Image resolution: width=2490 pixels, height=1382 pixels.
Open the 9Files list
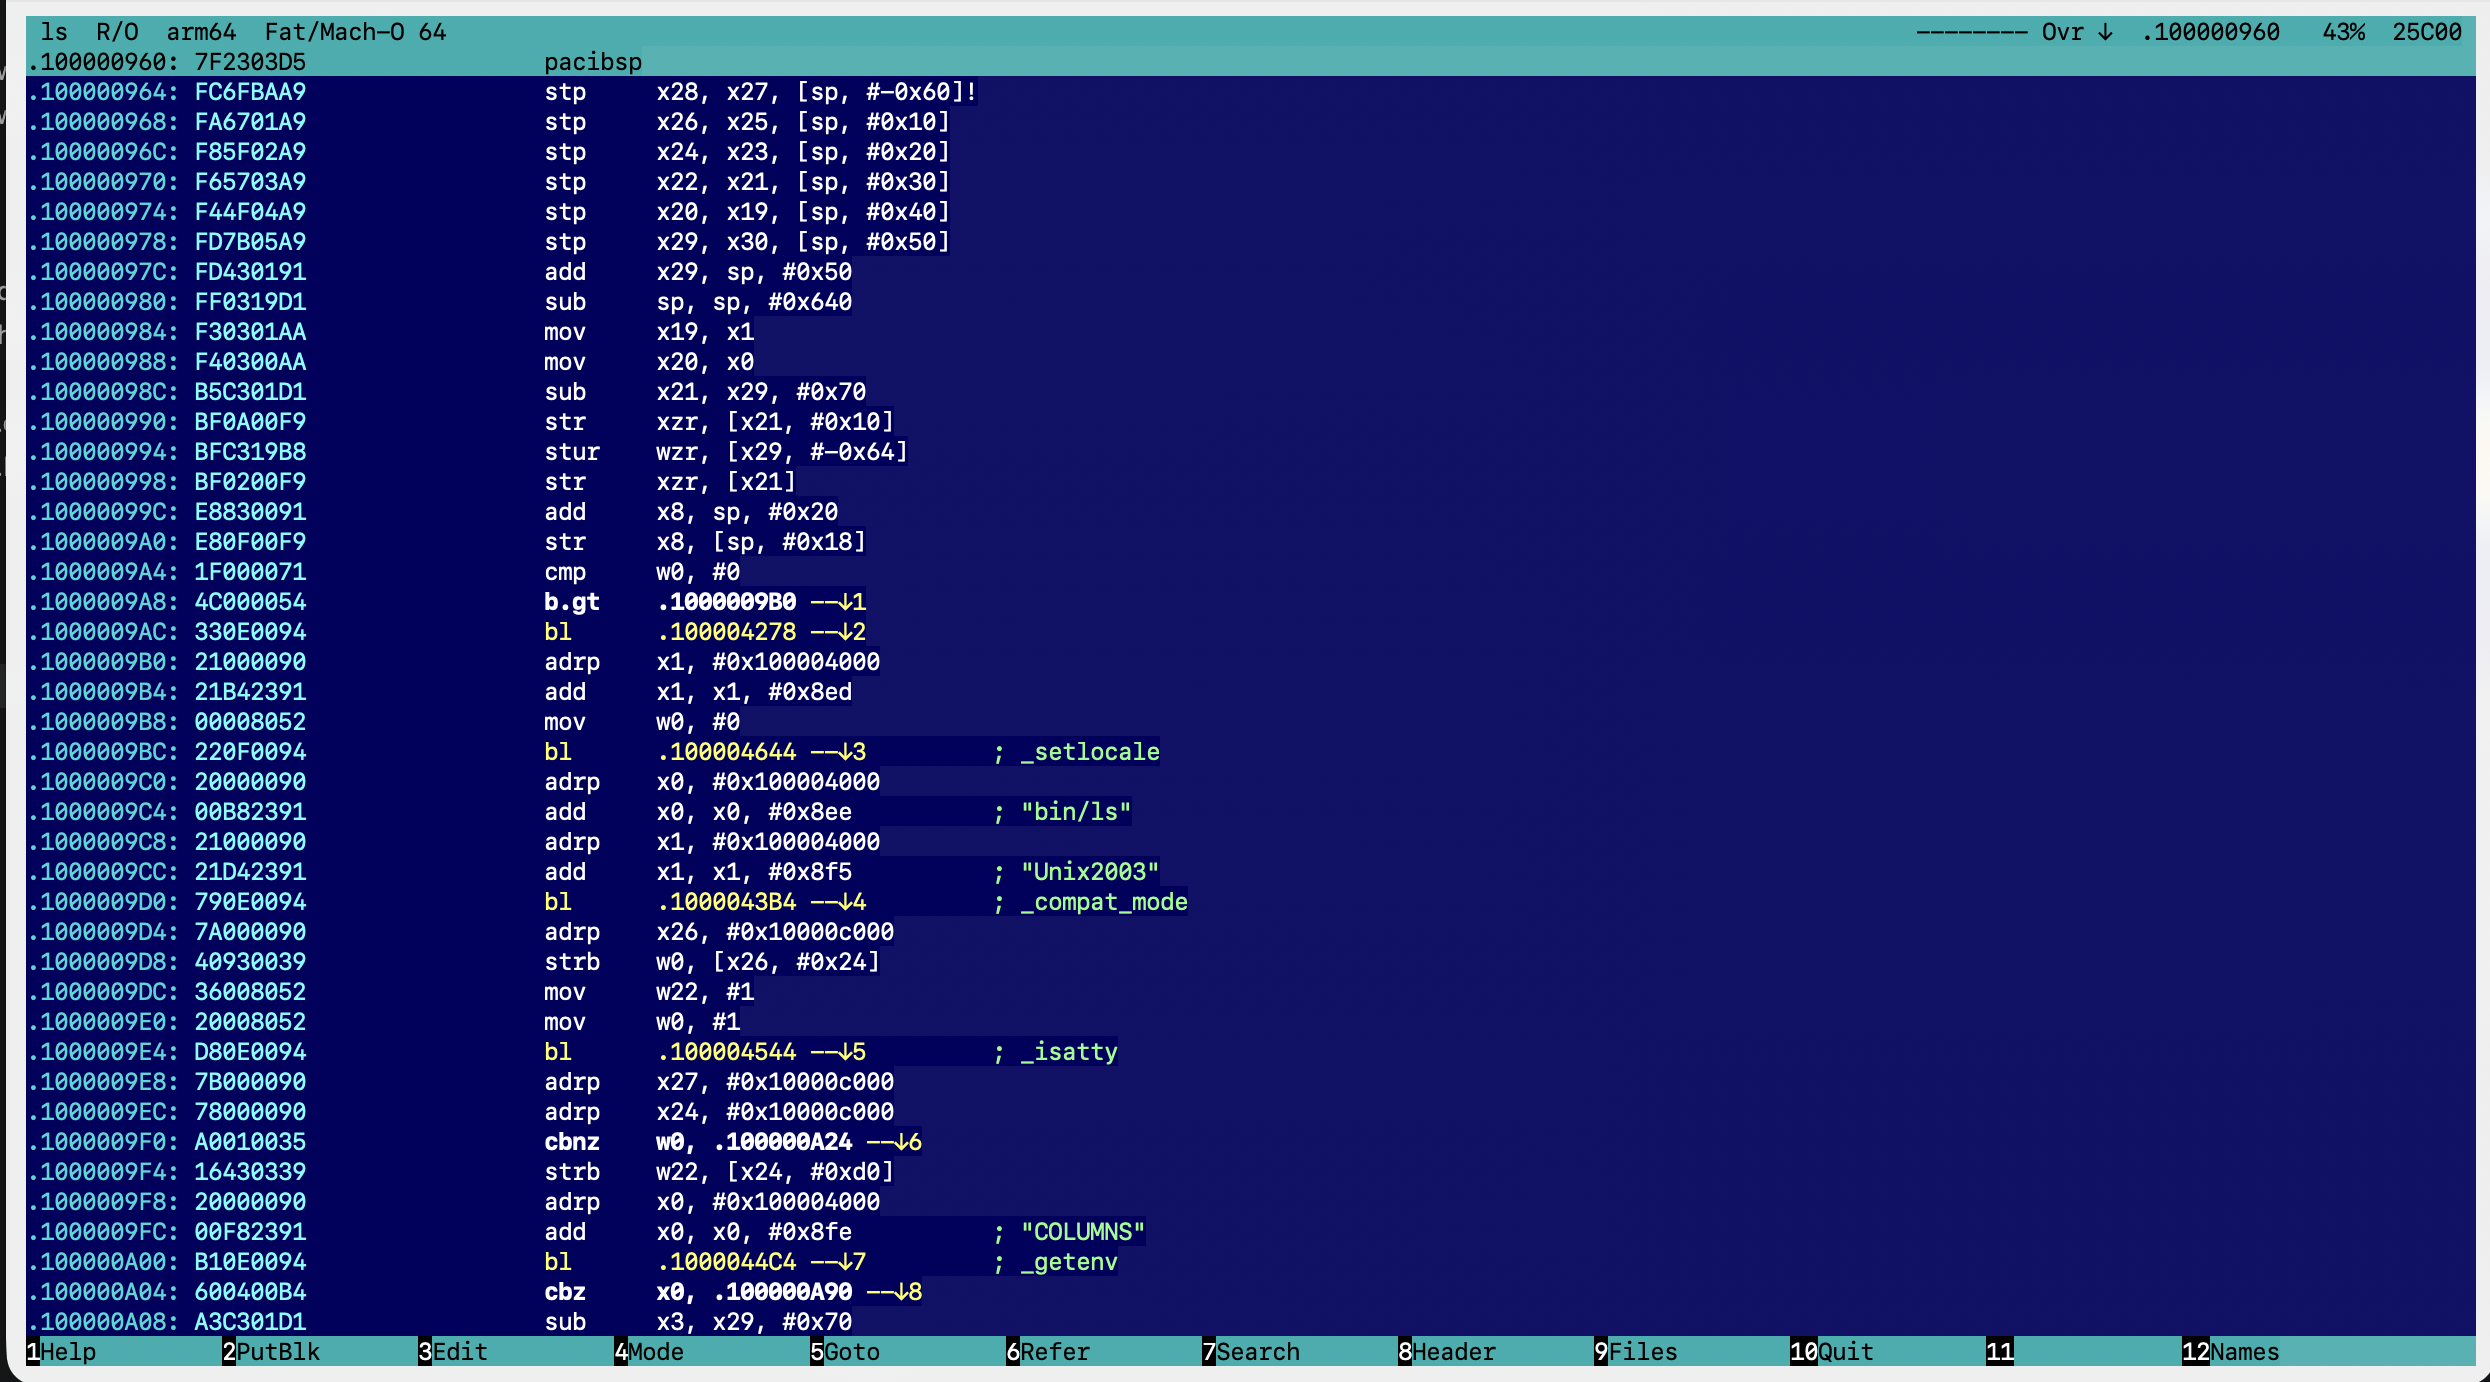[1636, 1352]
